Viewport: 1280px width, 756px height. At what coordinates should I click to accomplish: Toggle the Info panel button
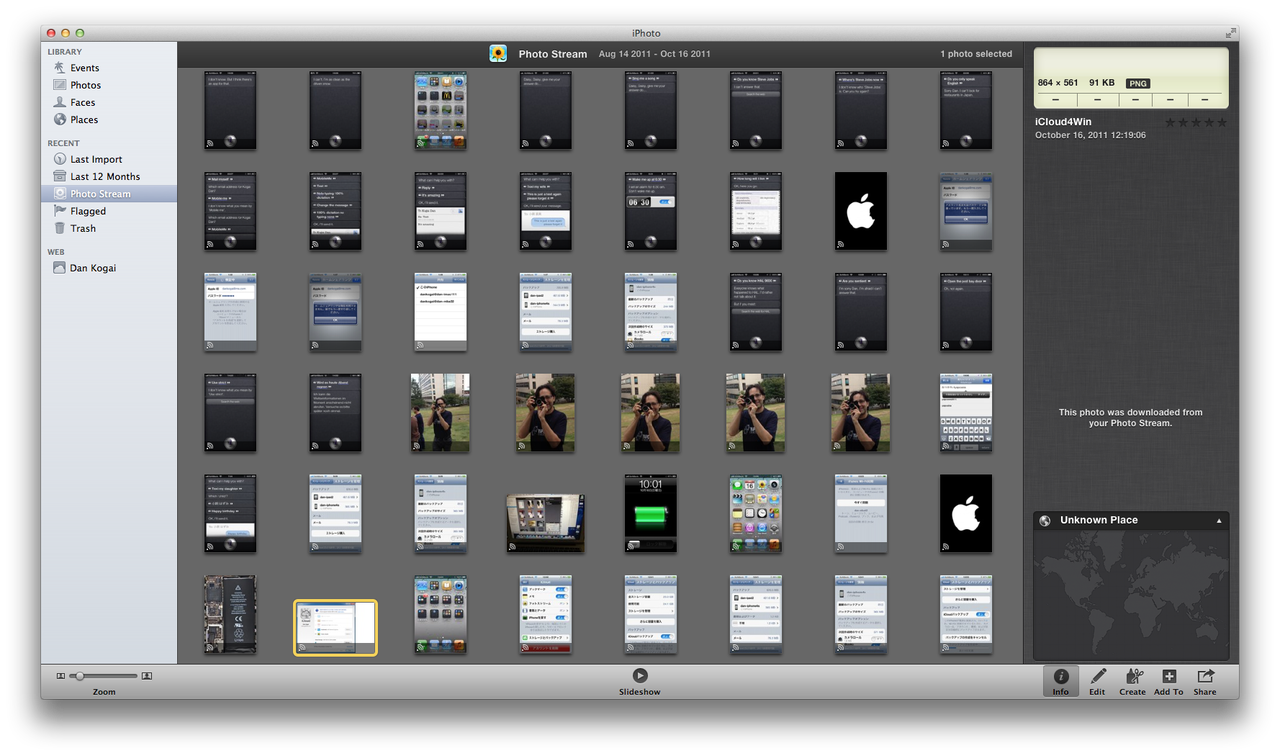click(x=1061, y=681)
